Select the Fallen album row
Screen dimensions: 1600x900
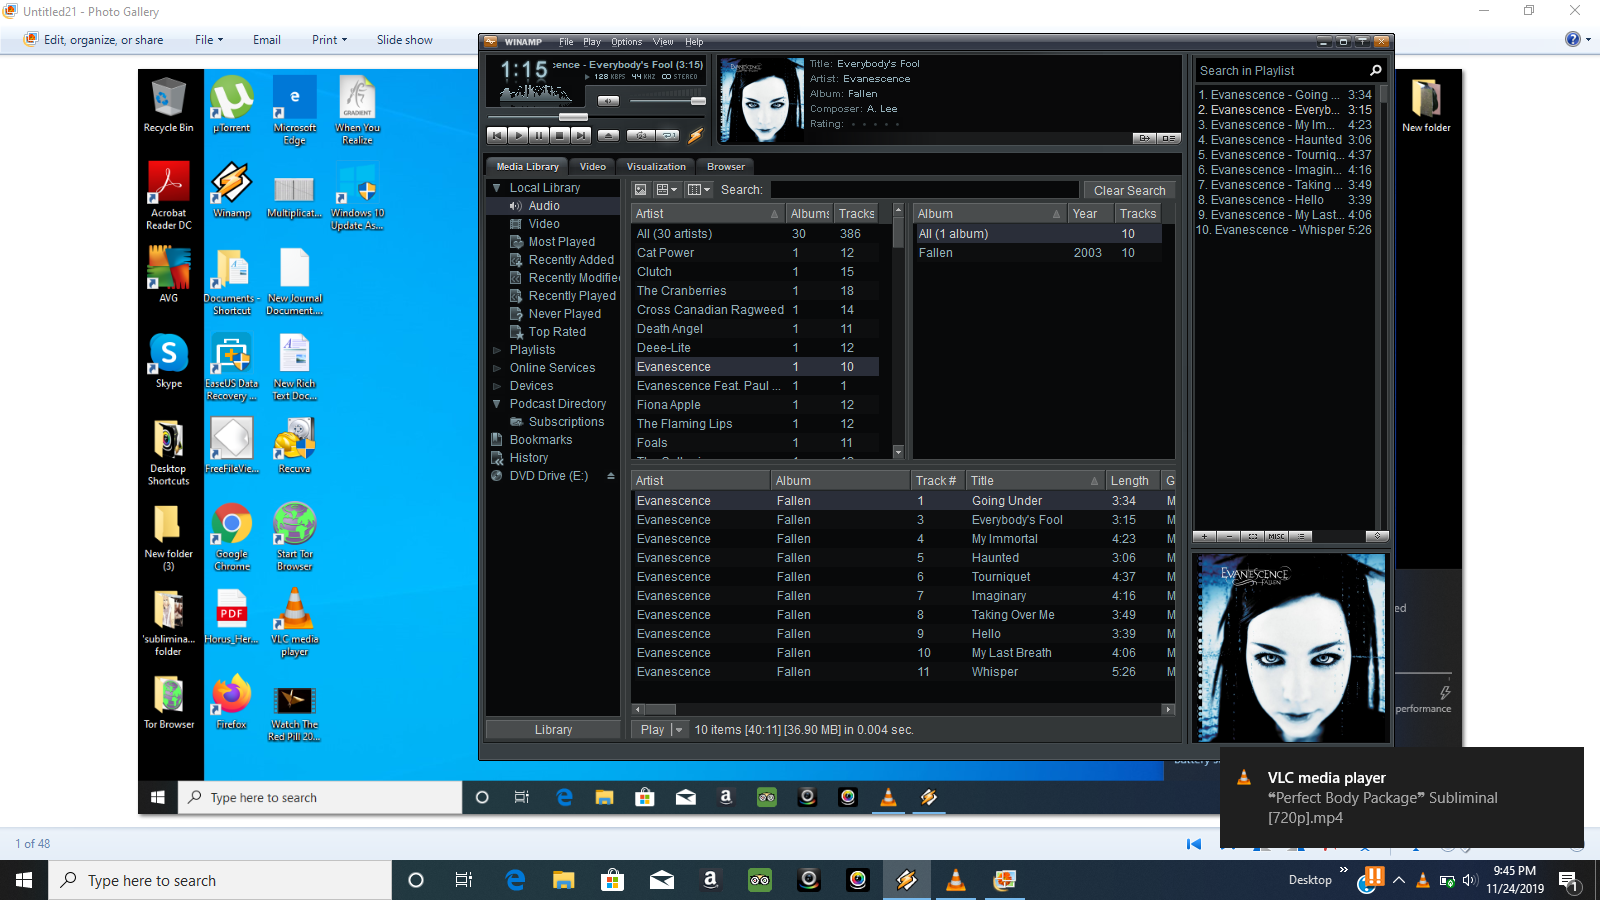coord(1038,253)
